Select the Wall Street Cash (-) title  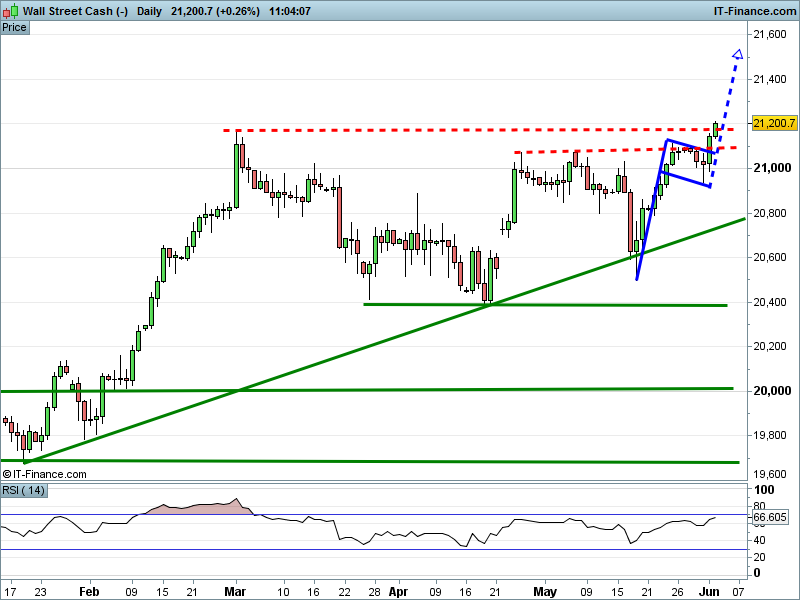pyautogui.click(x=76, y=11)
